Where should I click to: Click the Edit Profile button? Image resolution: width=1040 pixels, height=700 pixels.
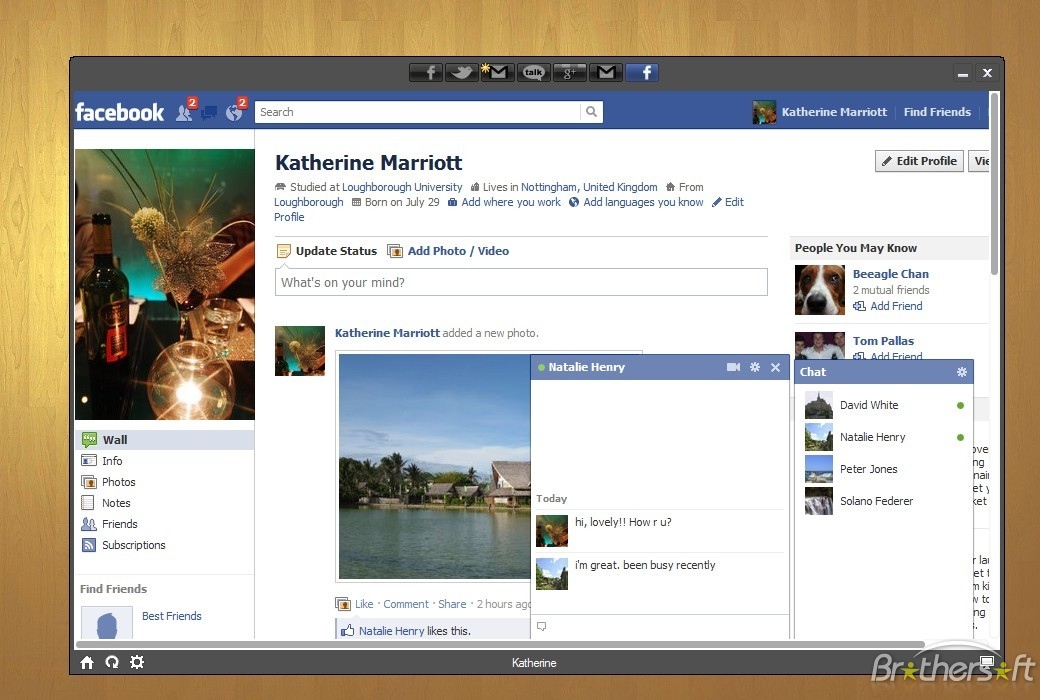coord(919,161)
